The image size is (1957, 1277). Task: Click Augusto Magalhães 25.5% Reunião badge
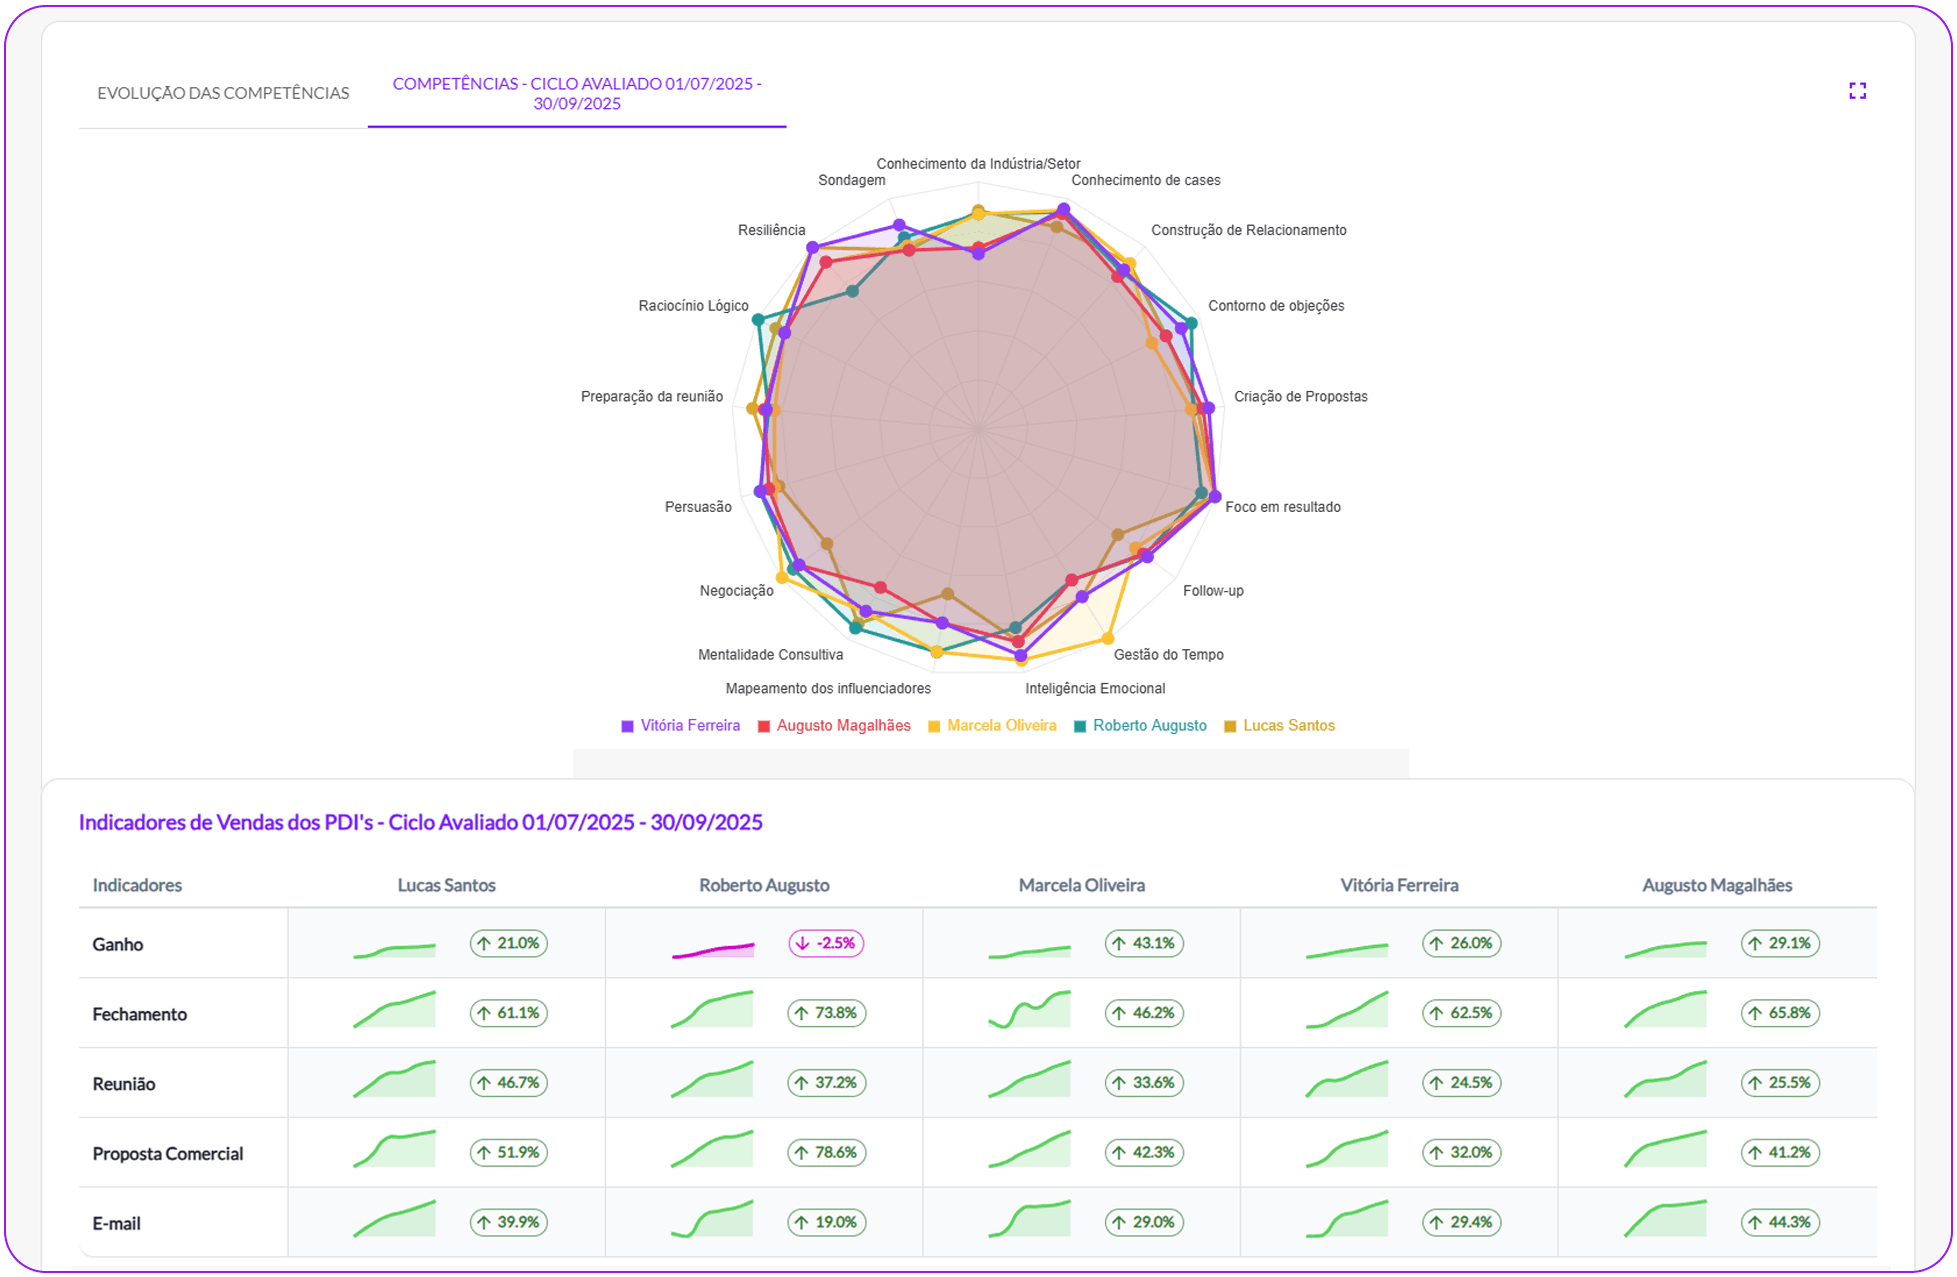tap(1779, 1083)
